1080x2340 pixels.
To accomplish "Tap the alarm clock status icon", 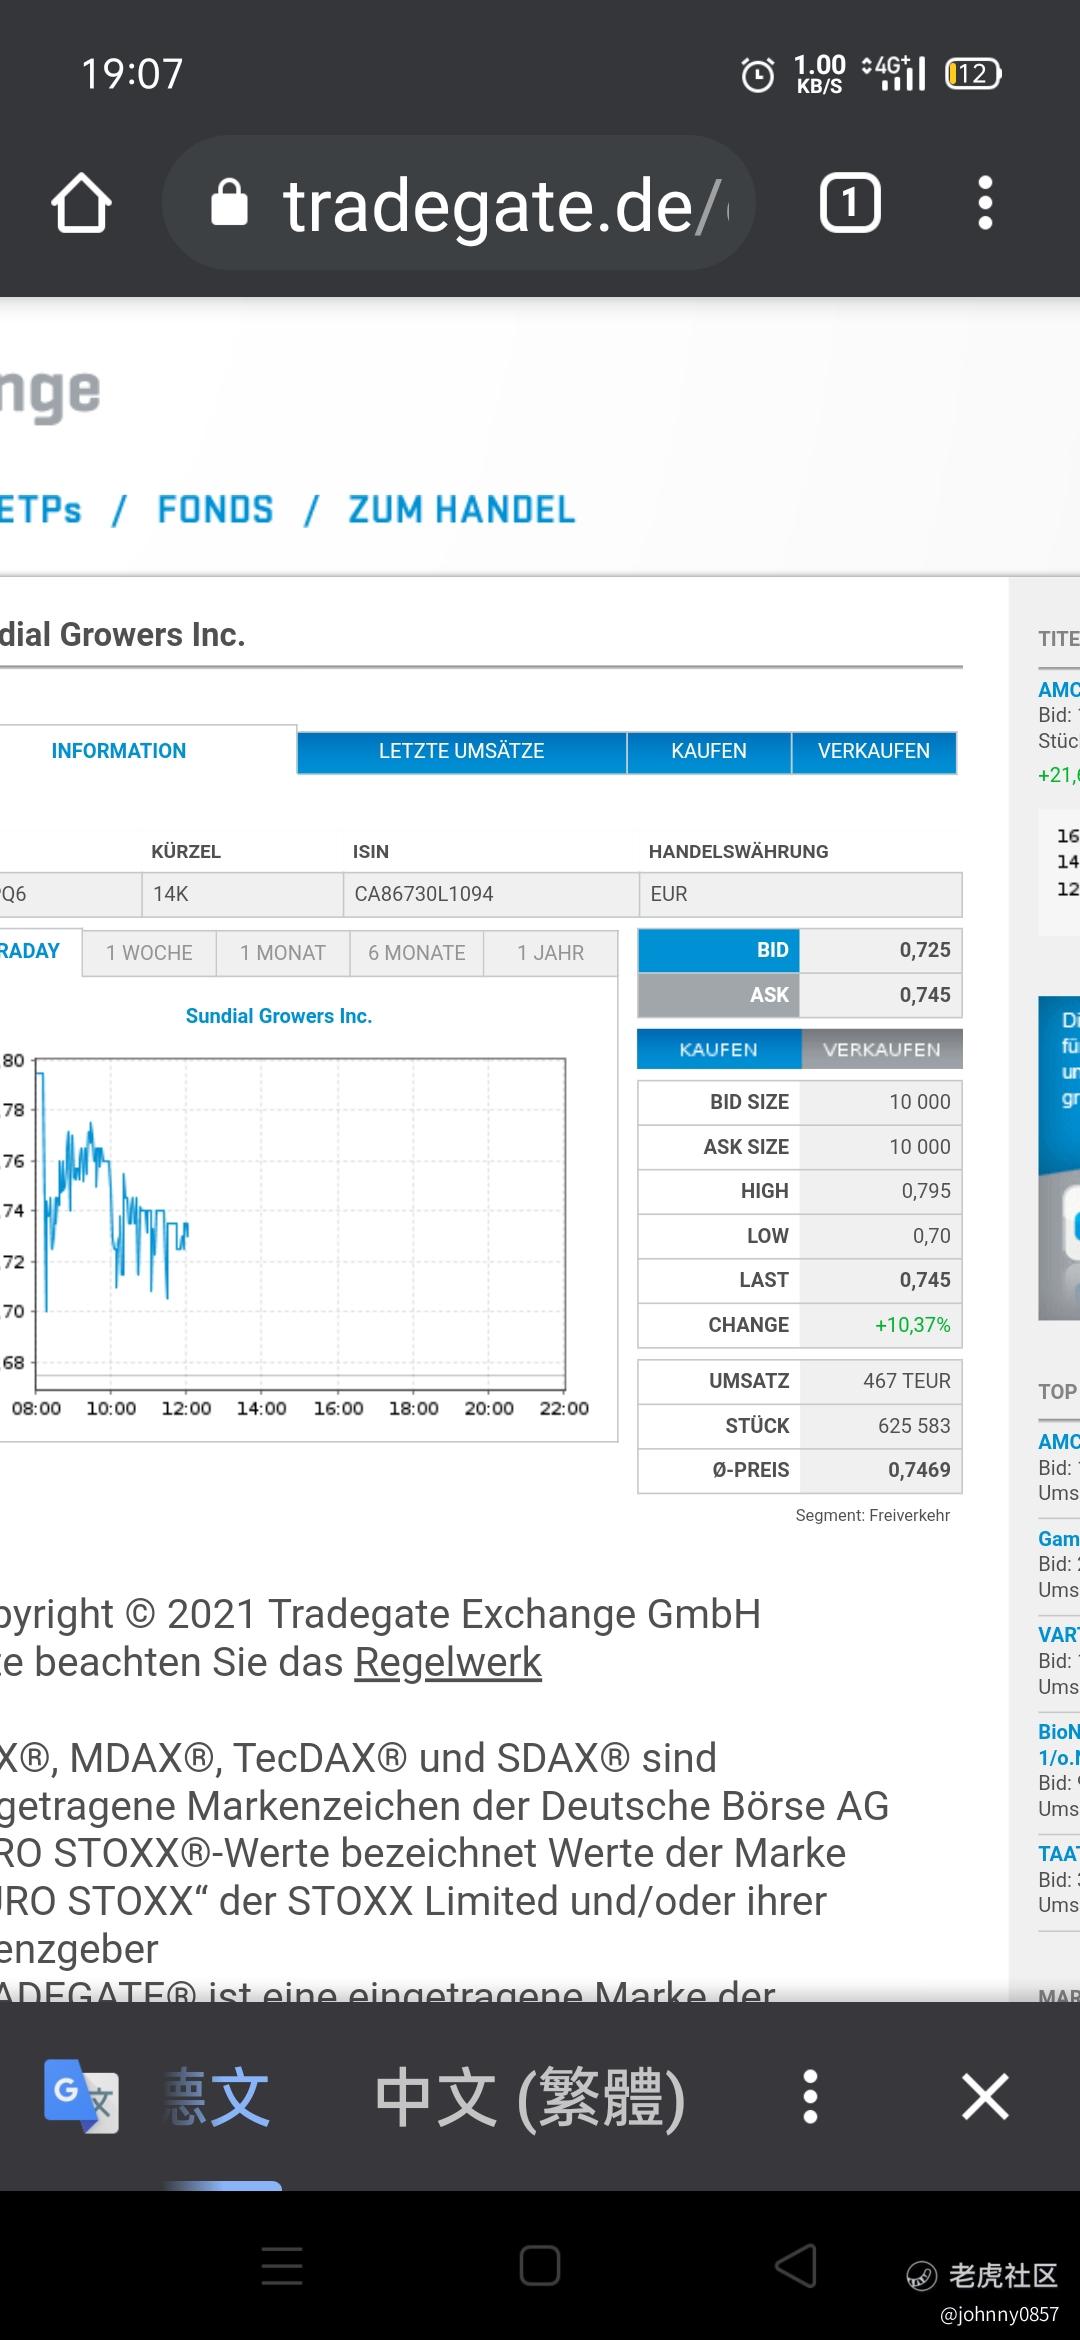I will [x=757, y=74].
